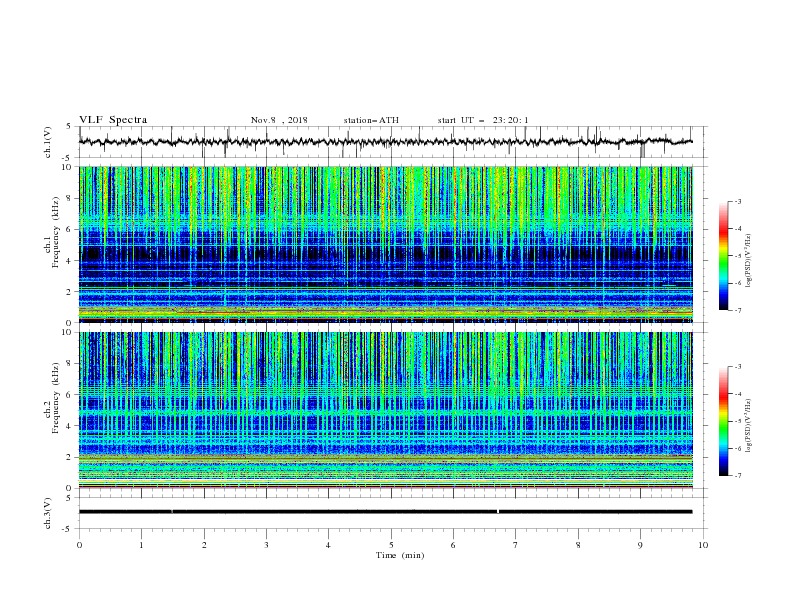Screen dimensions: 792x612
Task: Click time axis tick label '2'
Action: (x=204, y=545)
